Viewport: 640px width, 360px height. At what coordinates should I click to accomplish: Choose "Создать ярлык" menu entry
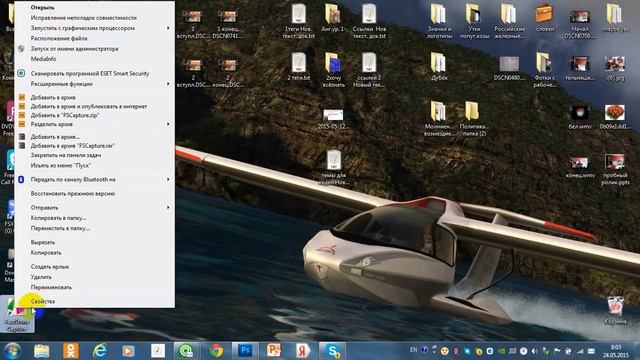[95, 267]
